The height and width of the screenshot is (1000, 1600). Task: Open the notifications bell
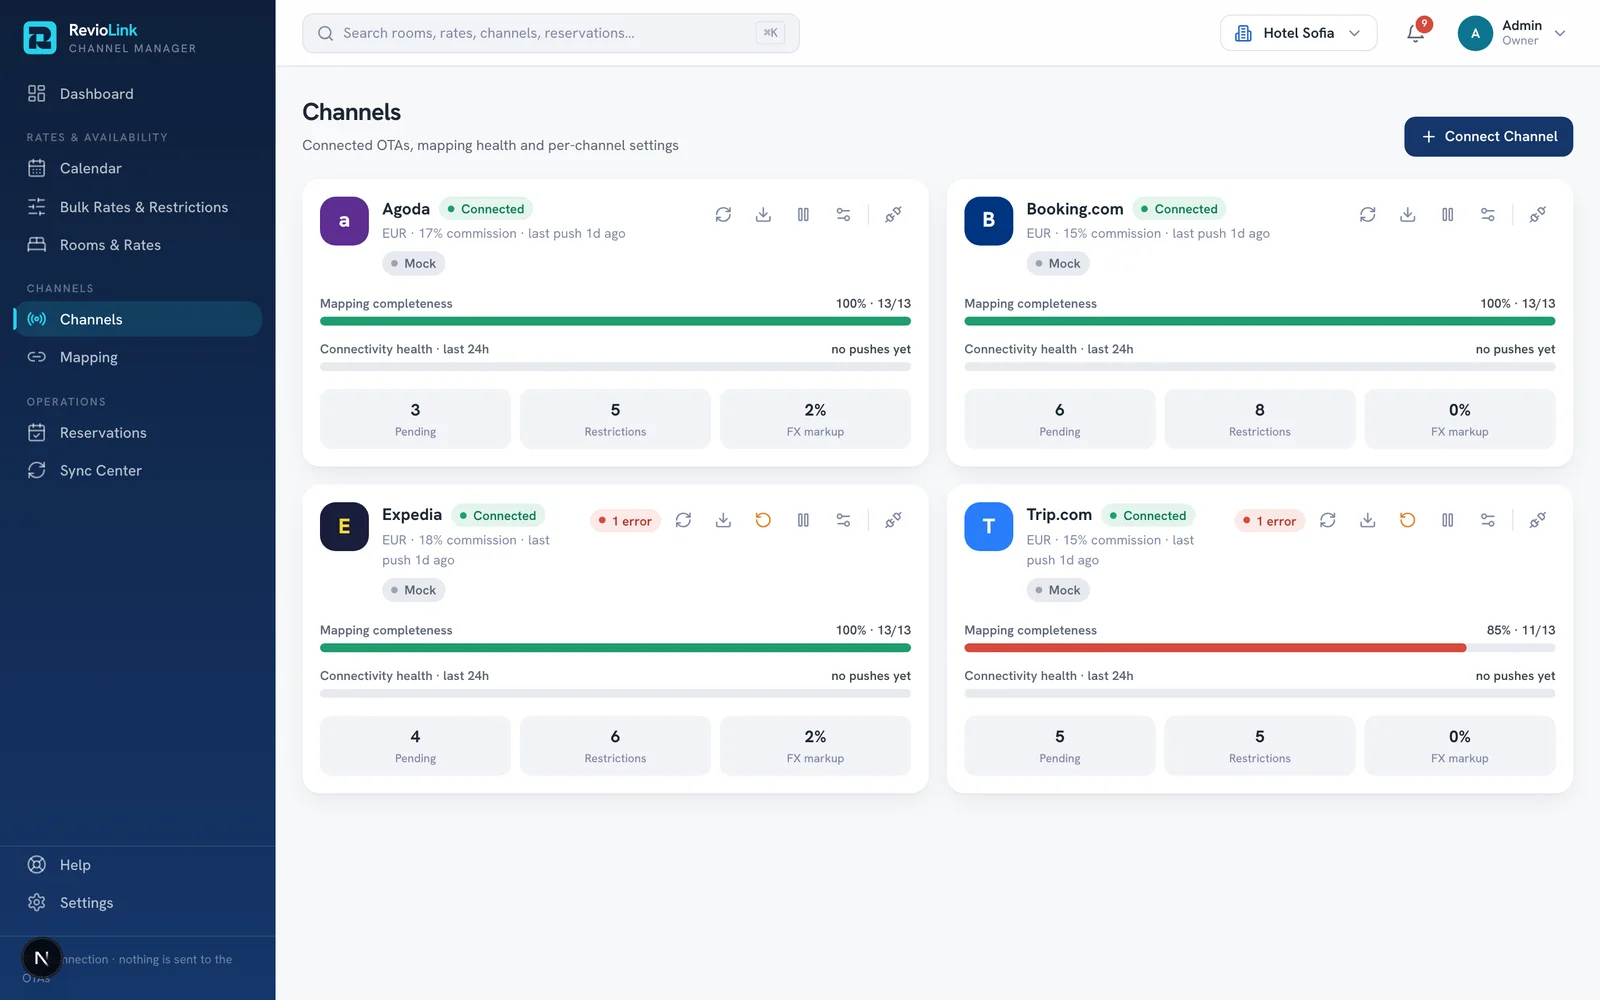pyautogui.click(x=1415, y=33)
